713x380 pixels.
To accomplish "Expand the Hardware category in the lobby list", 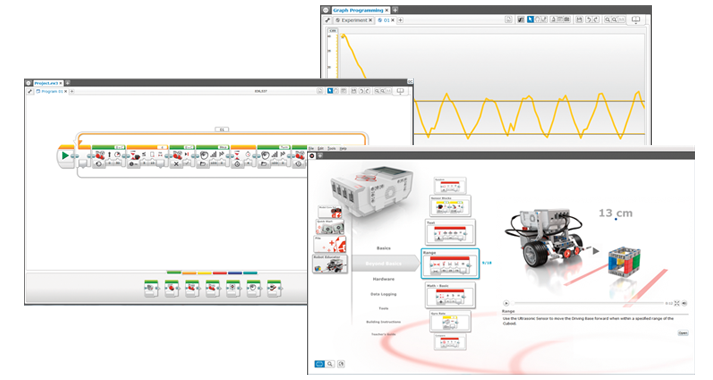I will pyautogui.click(x=383, y=279).
